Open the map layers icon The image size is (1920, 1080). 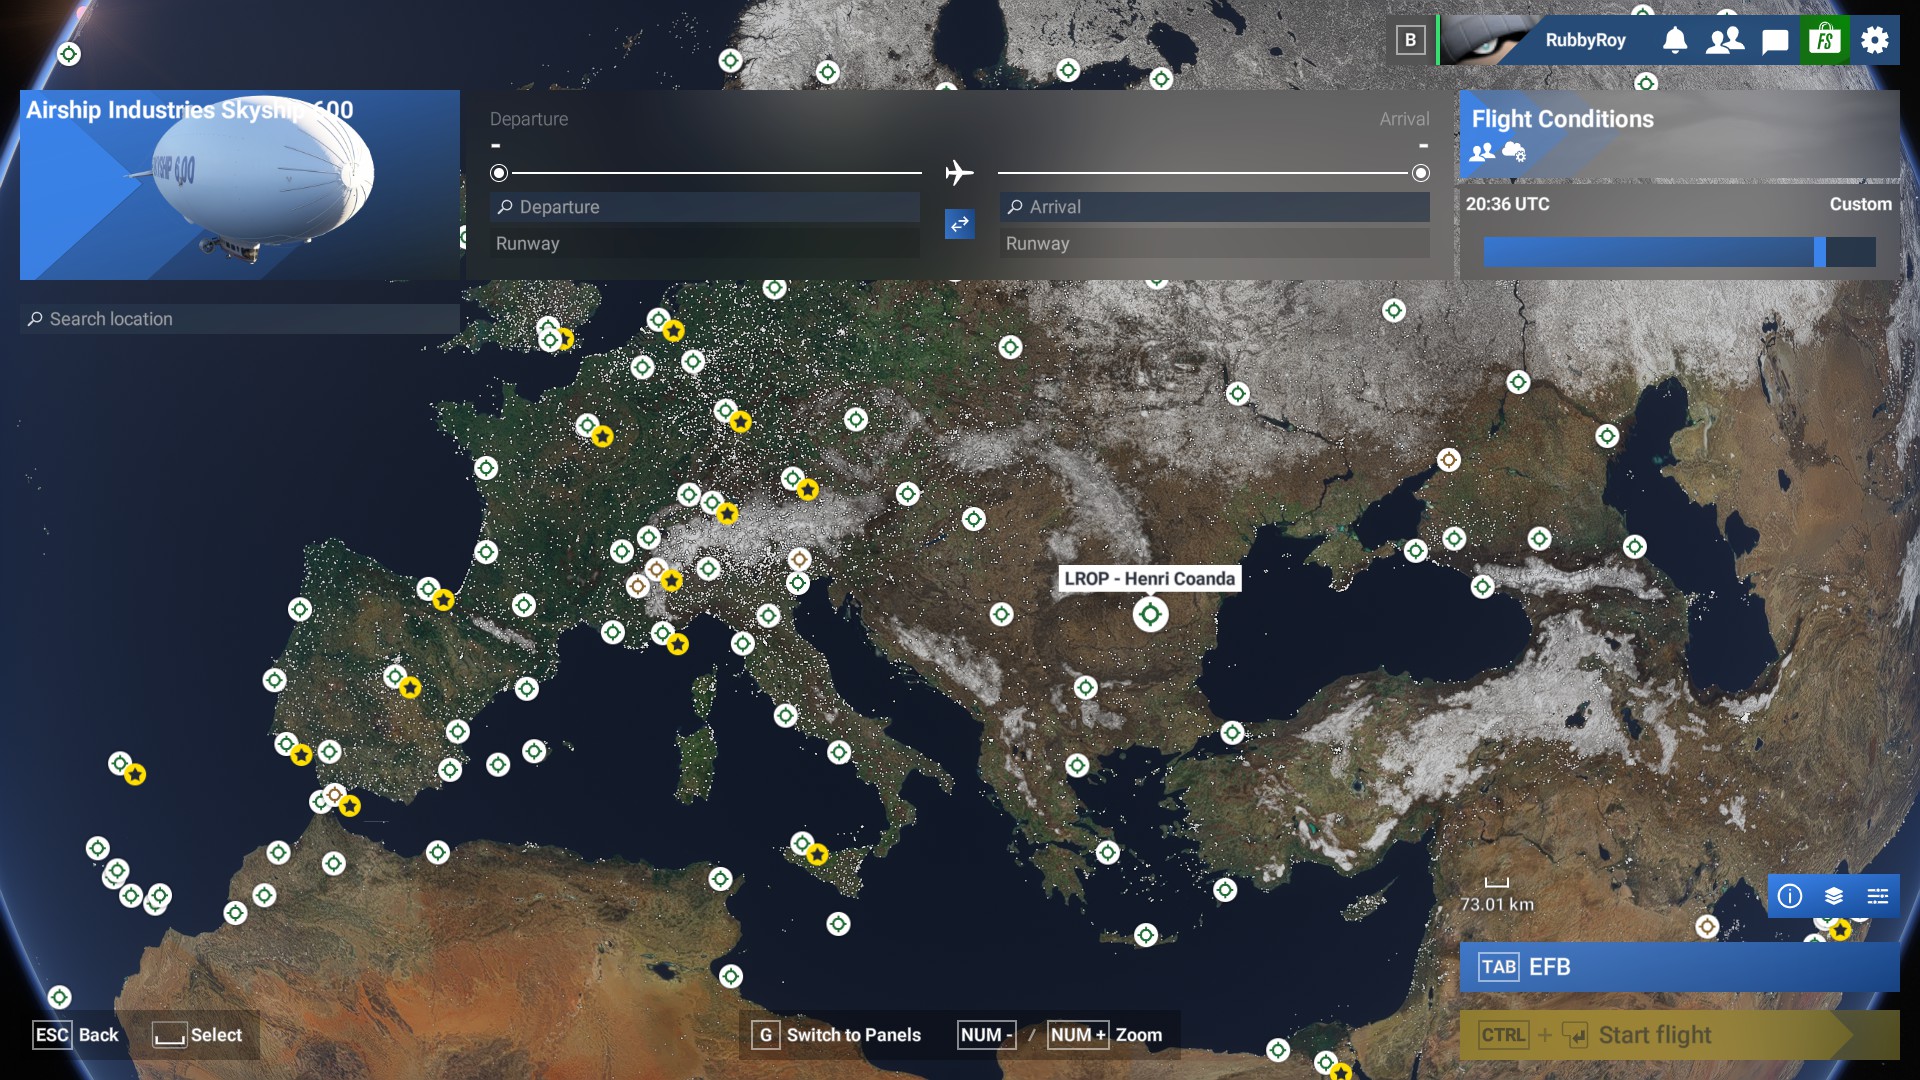click(x=1834, y=896)
